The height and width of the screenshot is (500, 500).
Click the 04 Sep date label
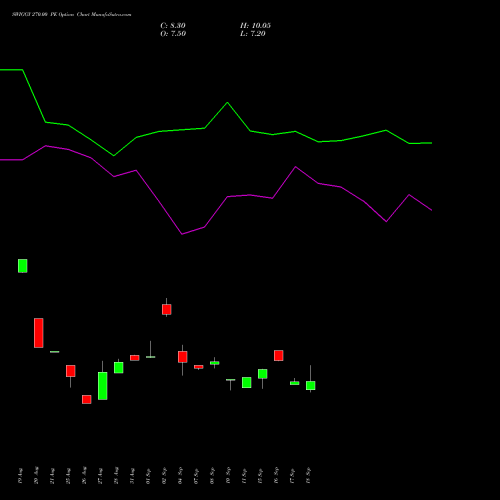tap(181, 476)
